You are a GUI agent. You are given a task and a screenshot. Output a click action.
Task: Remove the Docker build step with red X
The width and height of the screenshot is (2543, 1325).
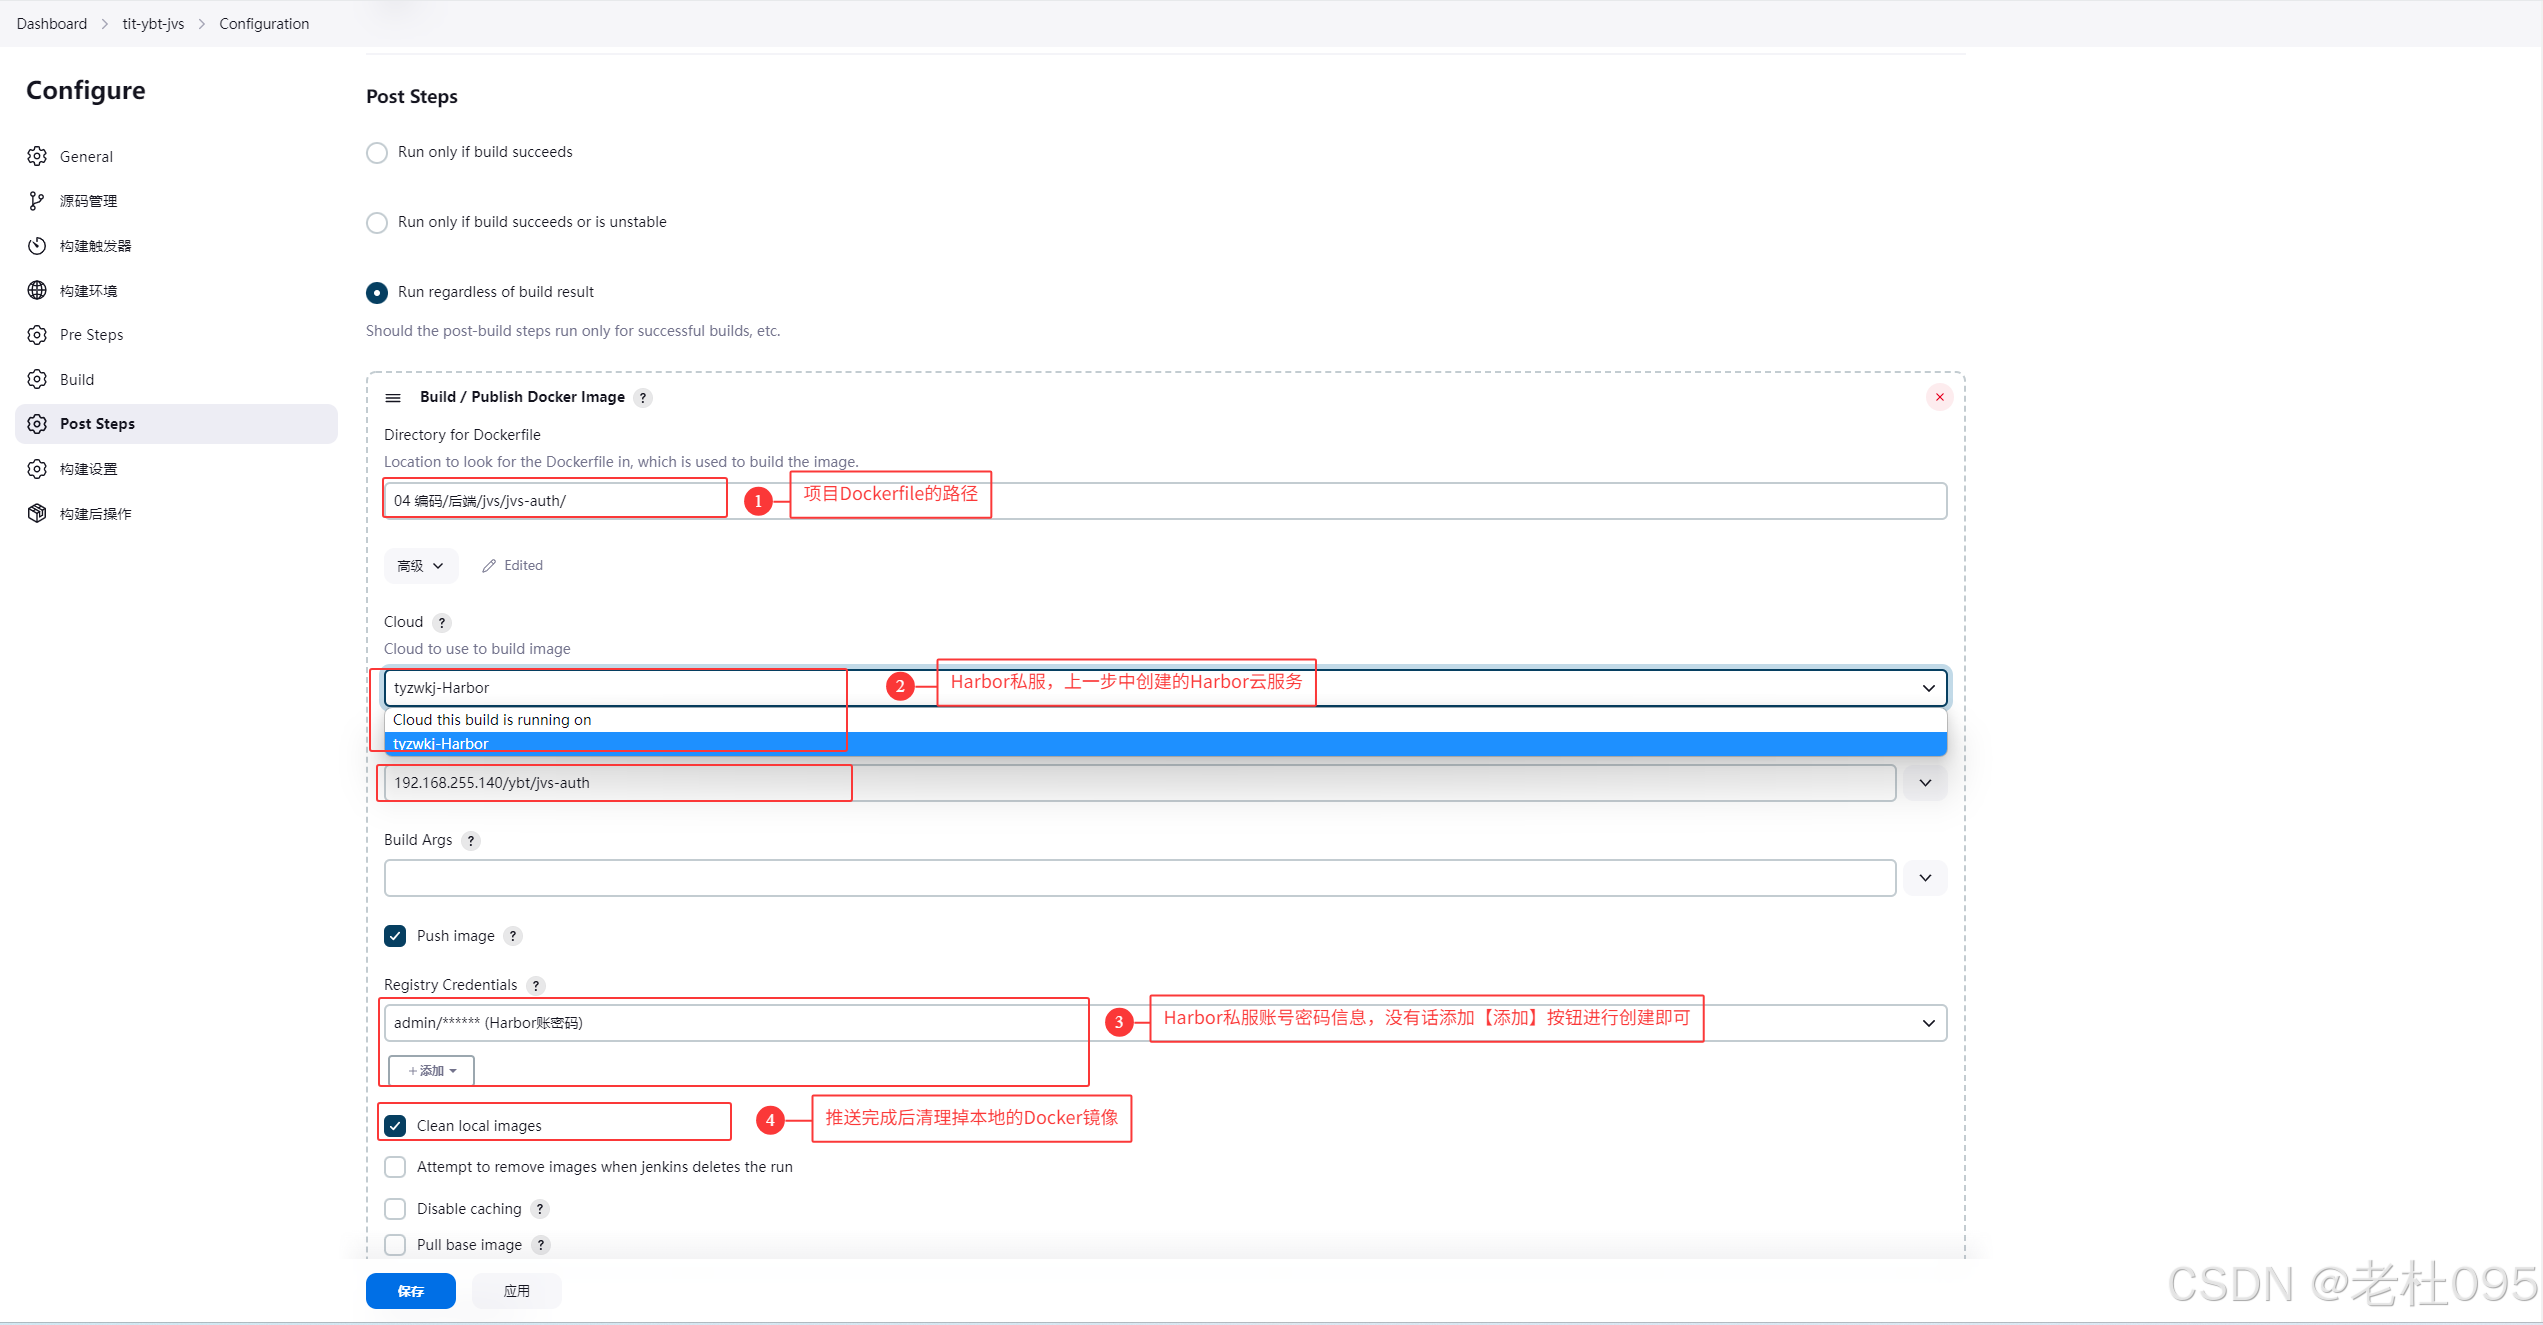point(1939,397)
